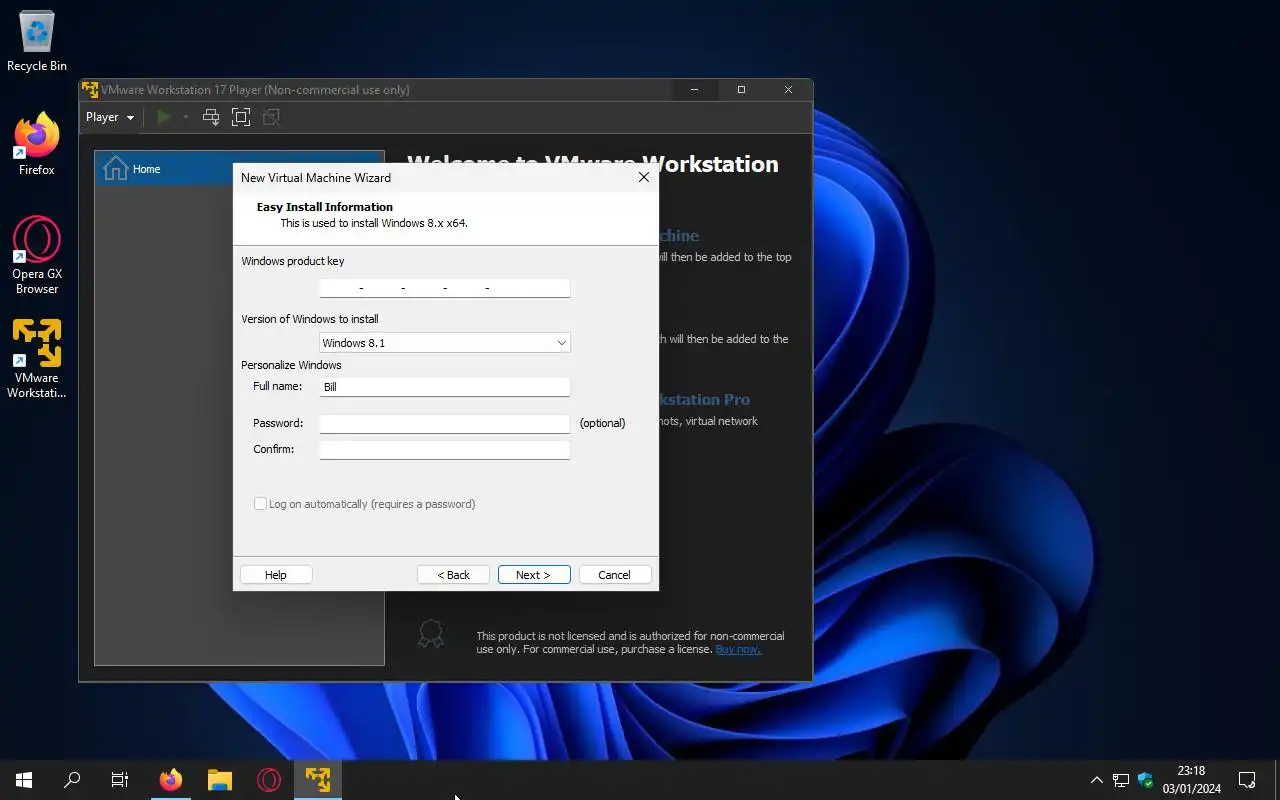Open the Version of Windows dropdown
The image size is (1280, 800).
(x=444, y=343)
